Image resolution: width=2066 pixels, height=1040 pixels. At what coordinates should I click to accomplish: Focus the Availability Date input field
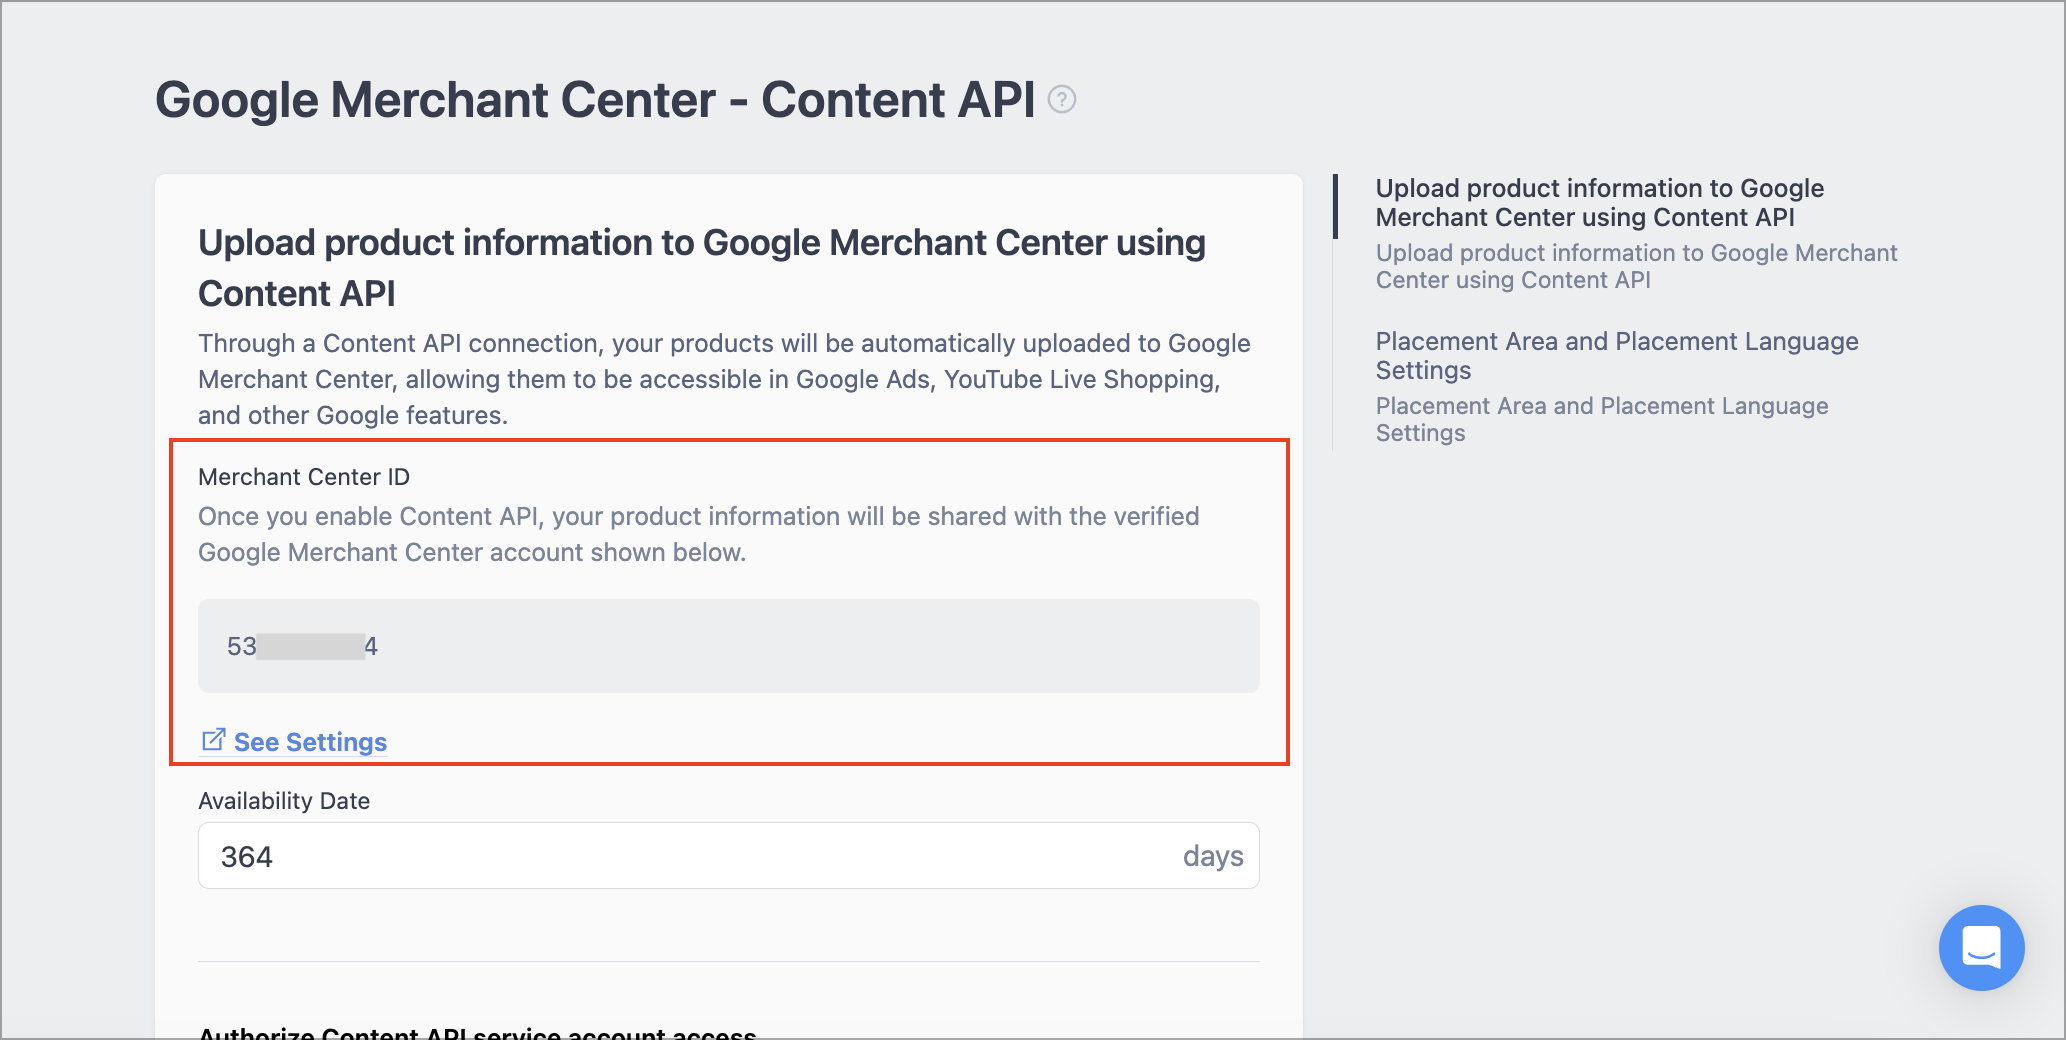(728, 856)
